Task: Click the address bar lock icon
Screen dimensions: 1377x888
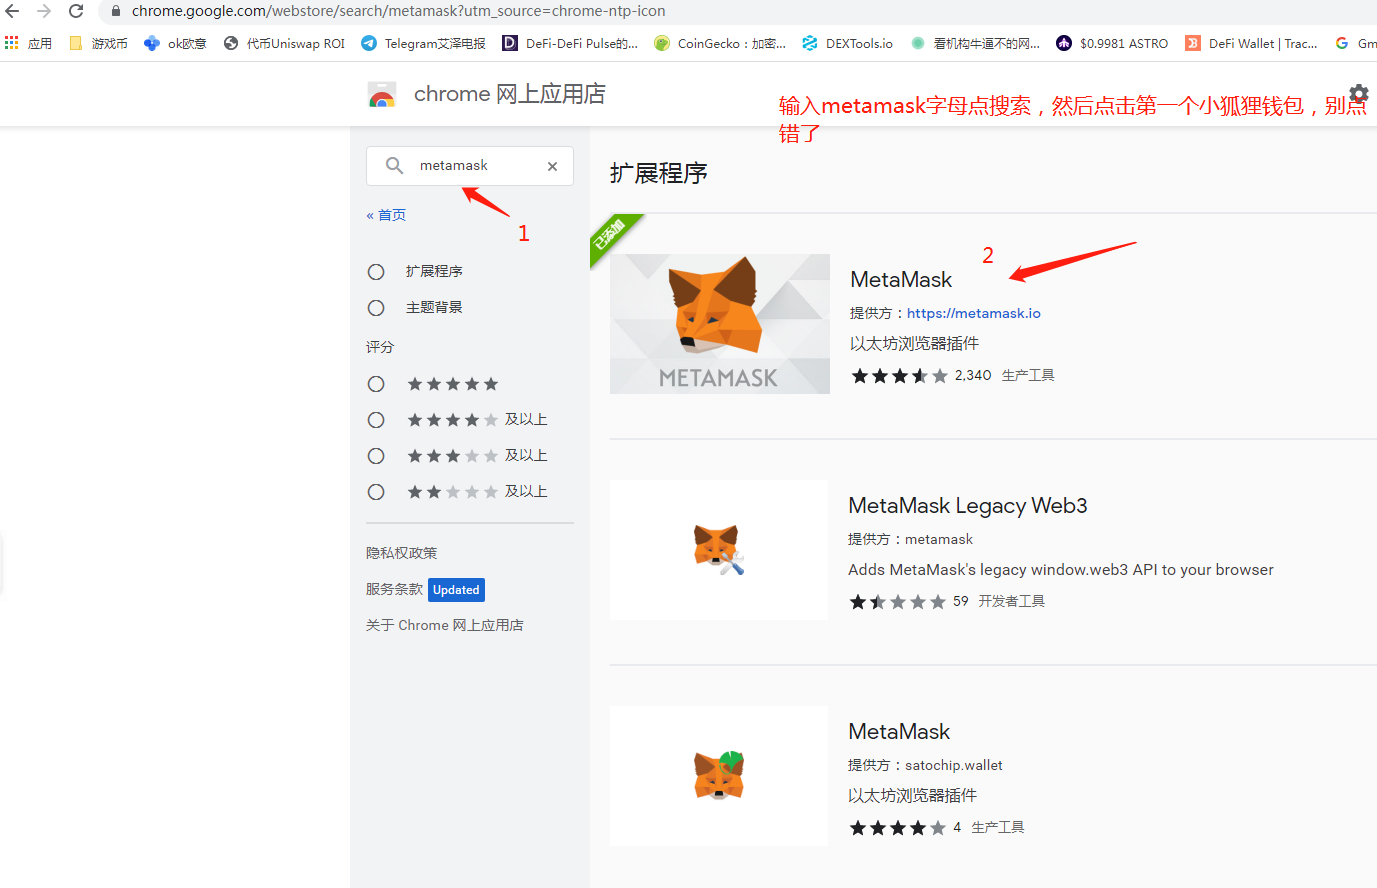Action: pyautogui.click(x=116, y=11)
